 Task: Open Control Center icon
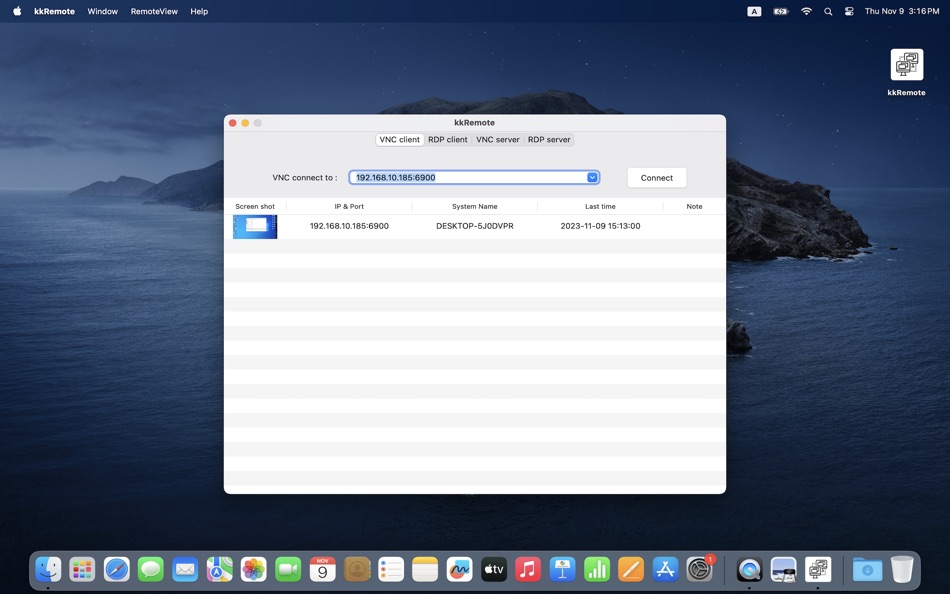(849, 11)
